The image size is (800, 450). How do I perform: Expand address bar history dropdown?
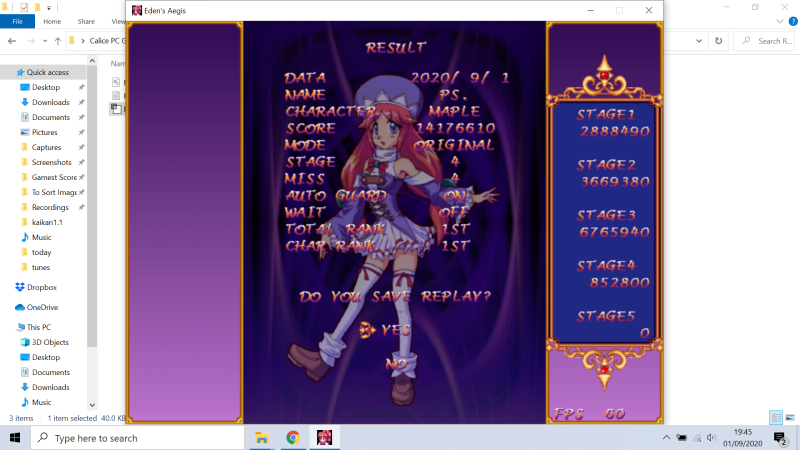699,41
